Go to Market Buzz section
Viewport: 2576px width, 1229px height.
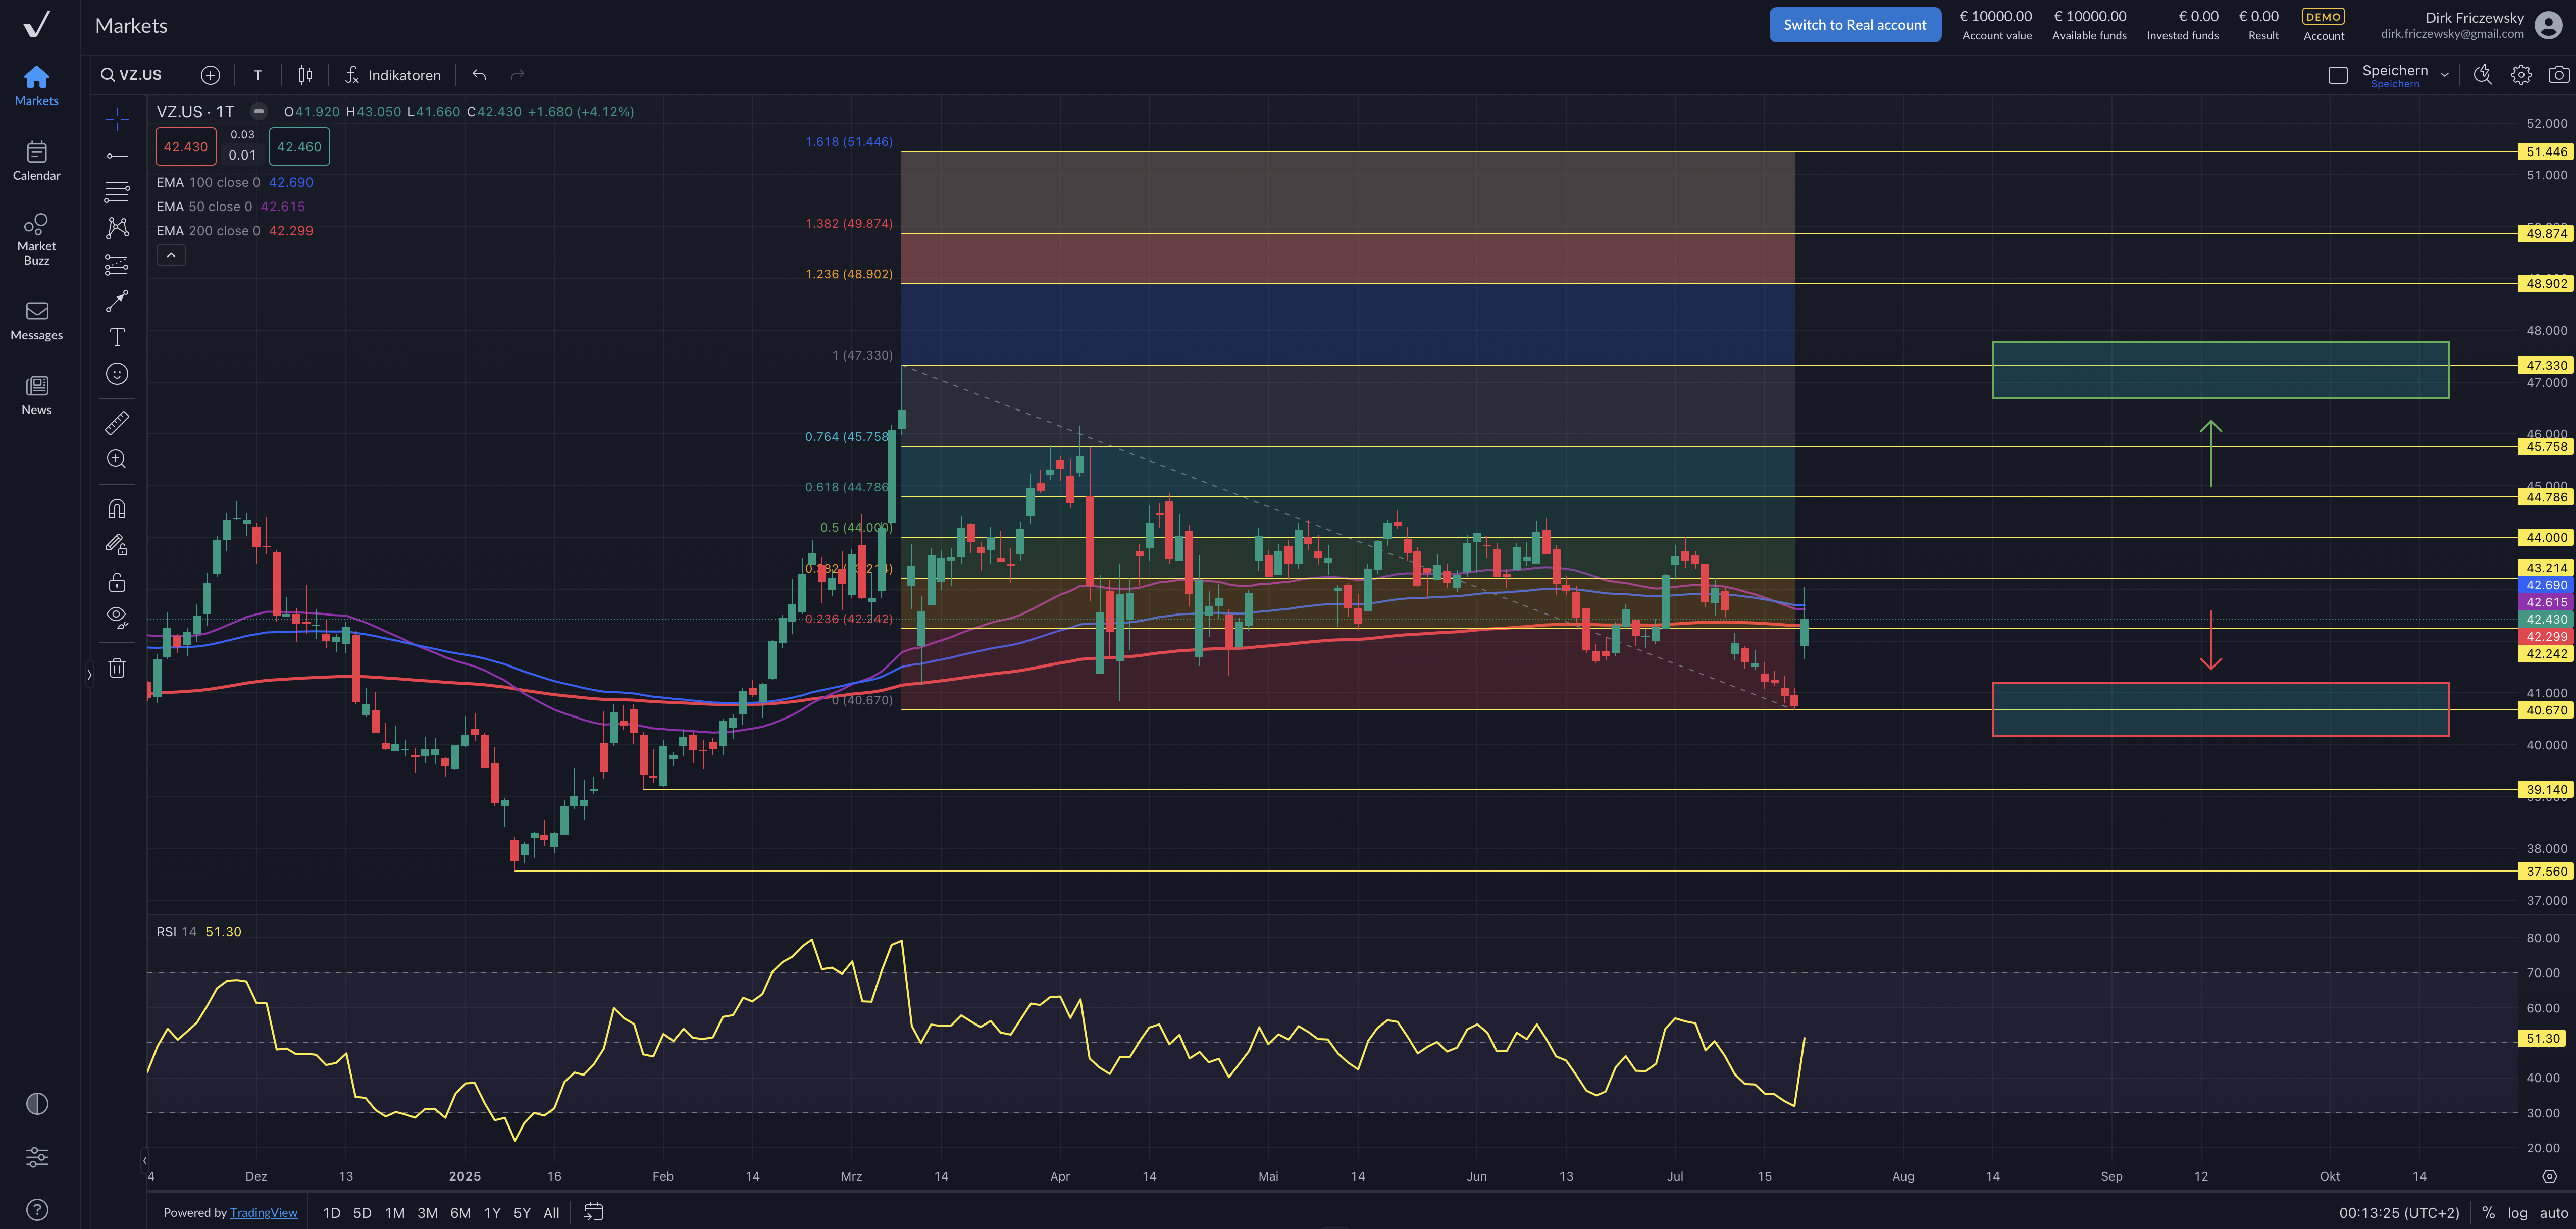point(36,239)
